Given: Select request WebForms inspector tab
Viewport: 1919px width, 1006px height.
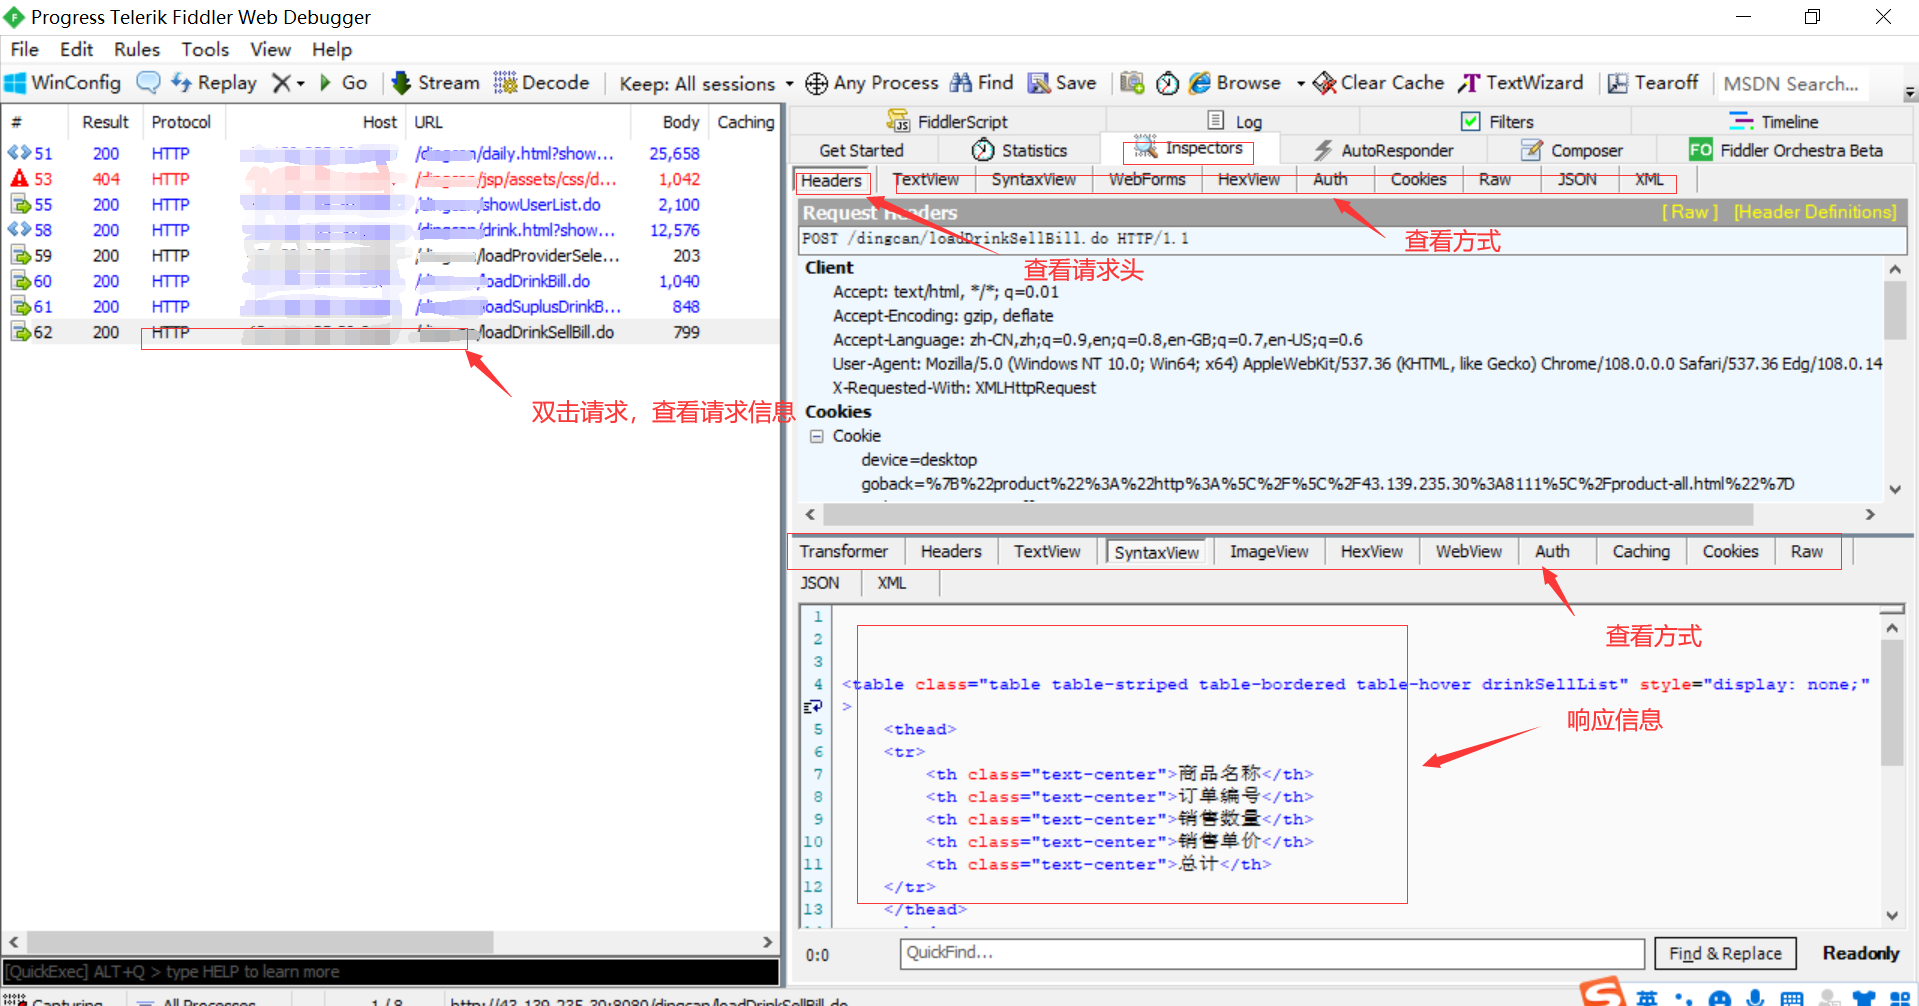Looking at the screenshot, I should [1147, 180].
